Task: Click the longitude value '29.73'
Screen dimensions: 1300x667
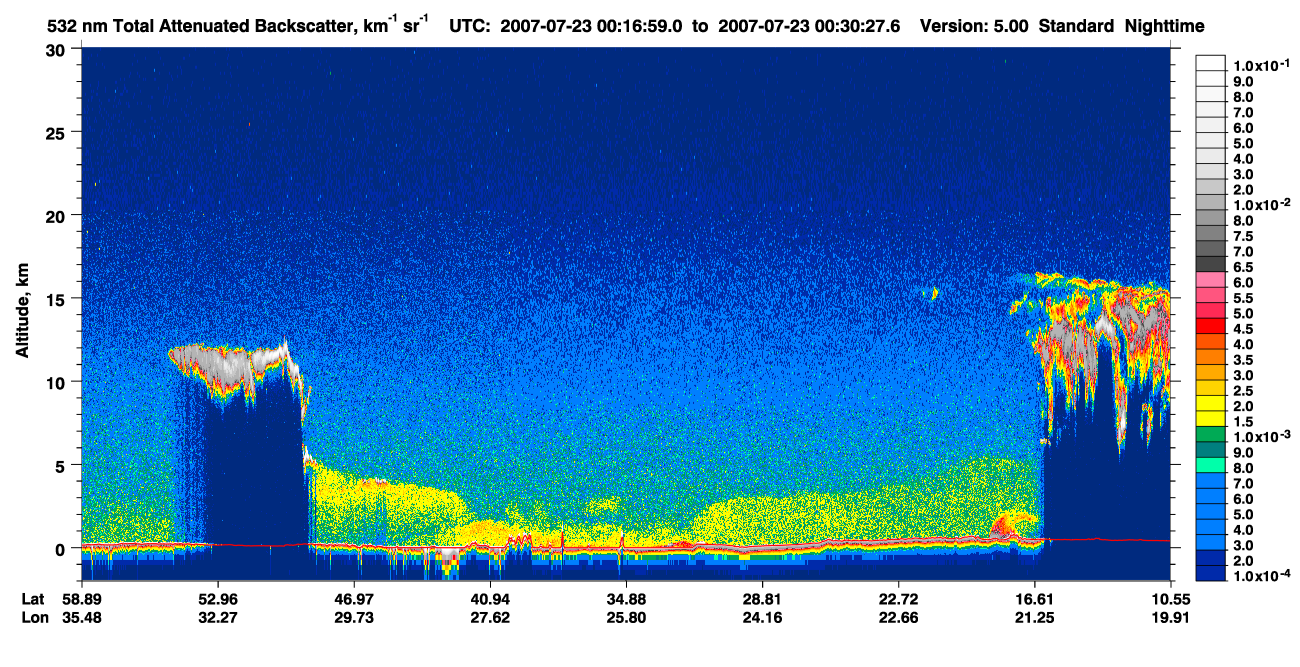Action: click(x=354, y=617)
